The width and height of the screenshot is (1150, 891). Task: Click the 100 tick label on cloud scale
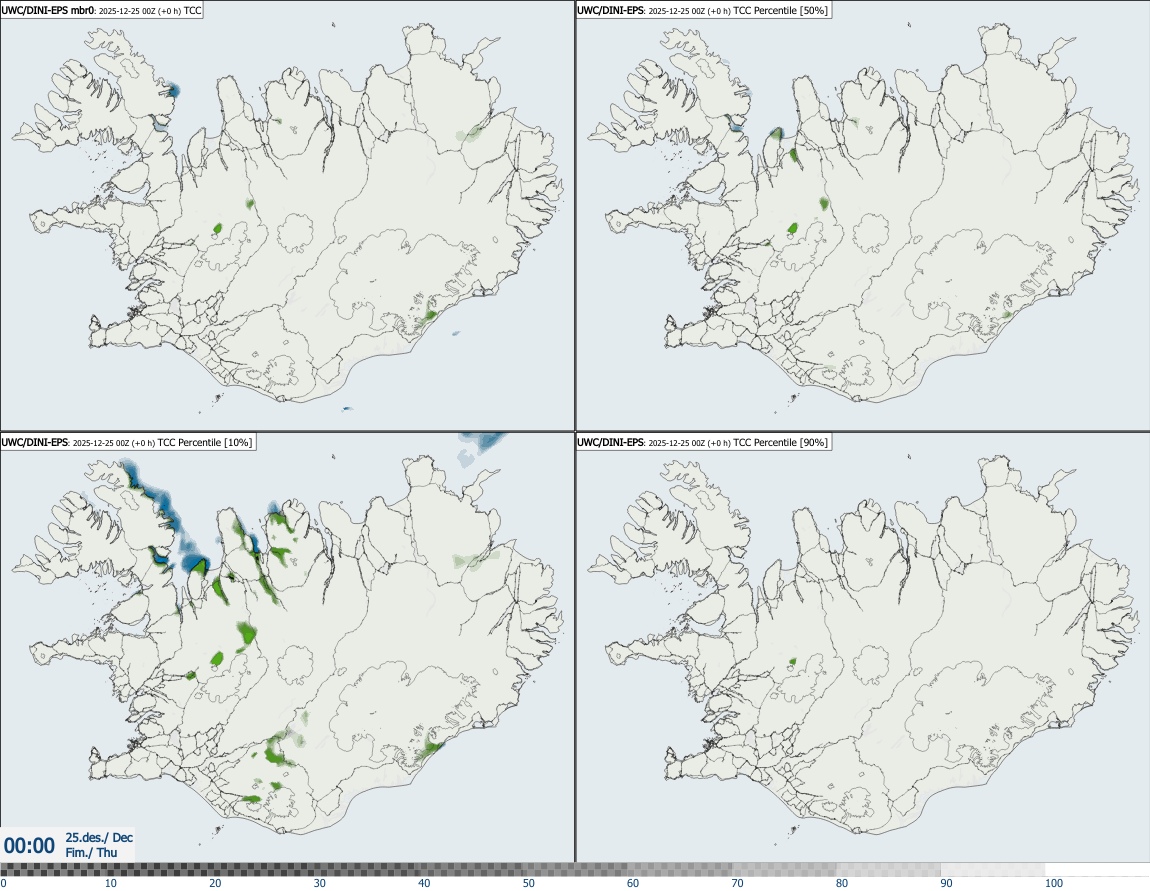(x=1054, y=883)
